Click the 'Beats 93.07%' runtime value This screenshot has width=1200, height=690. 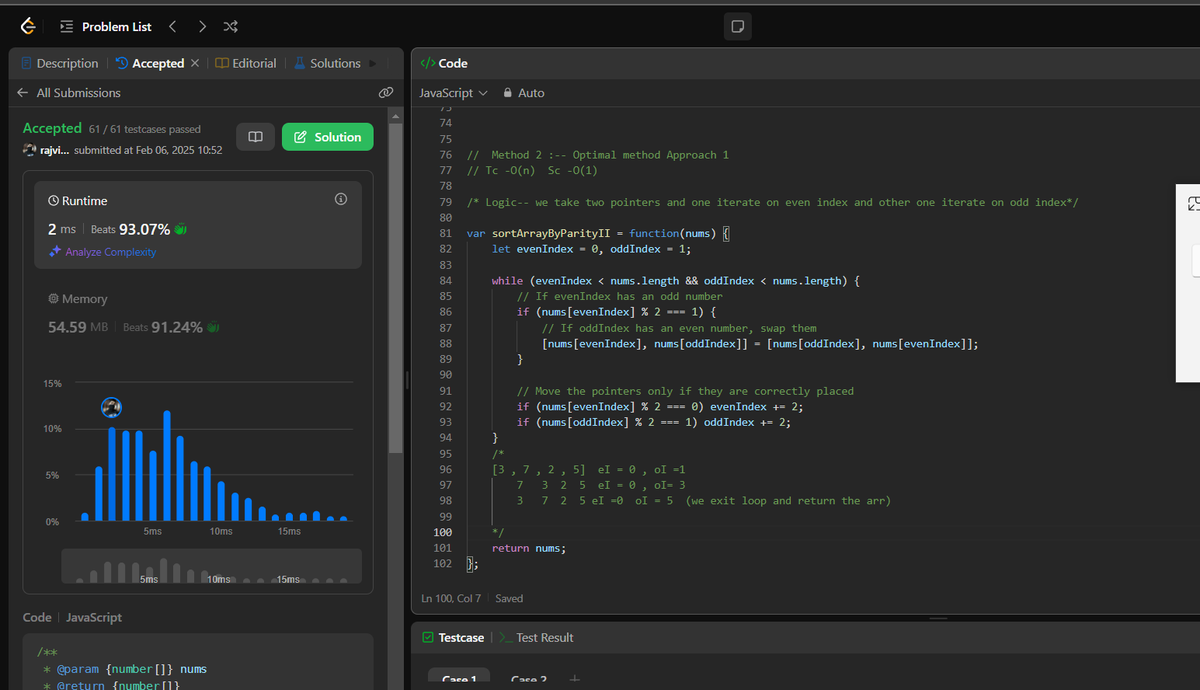click(130, 229)
